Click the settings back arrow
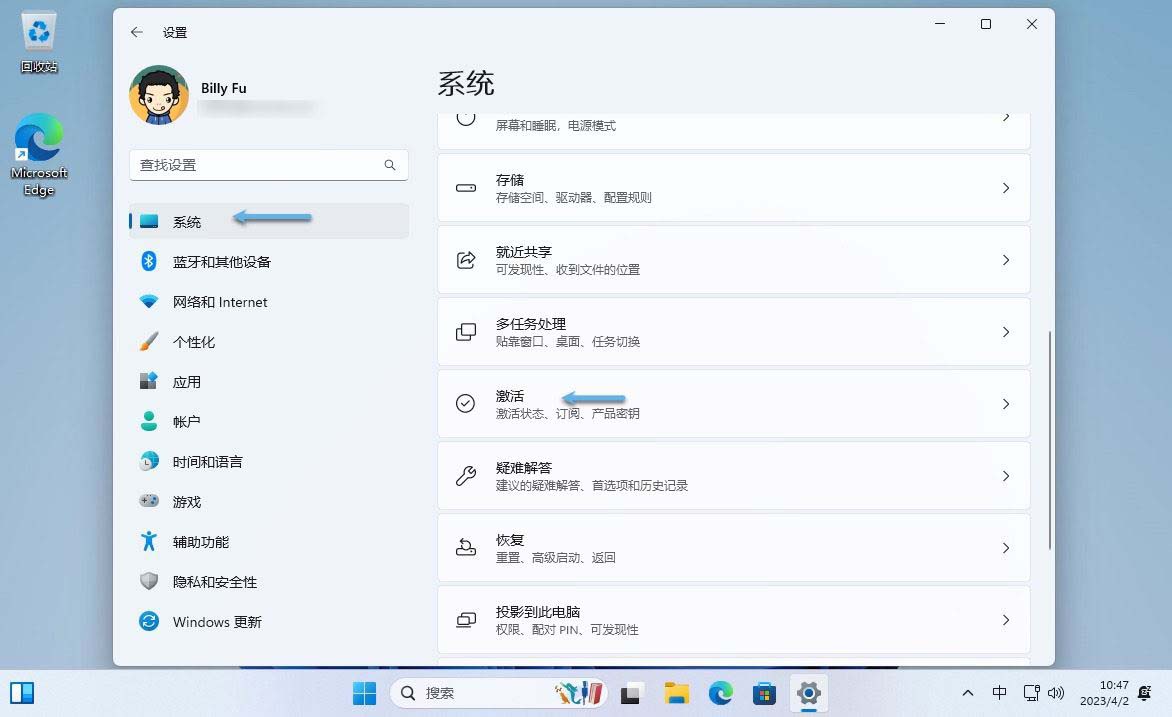 coord(137,32)
